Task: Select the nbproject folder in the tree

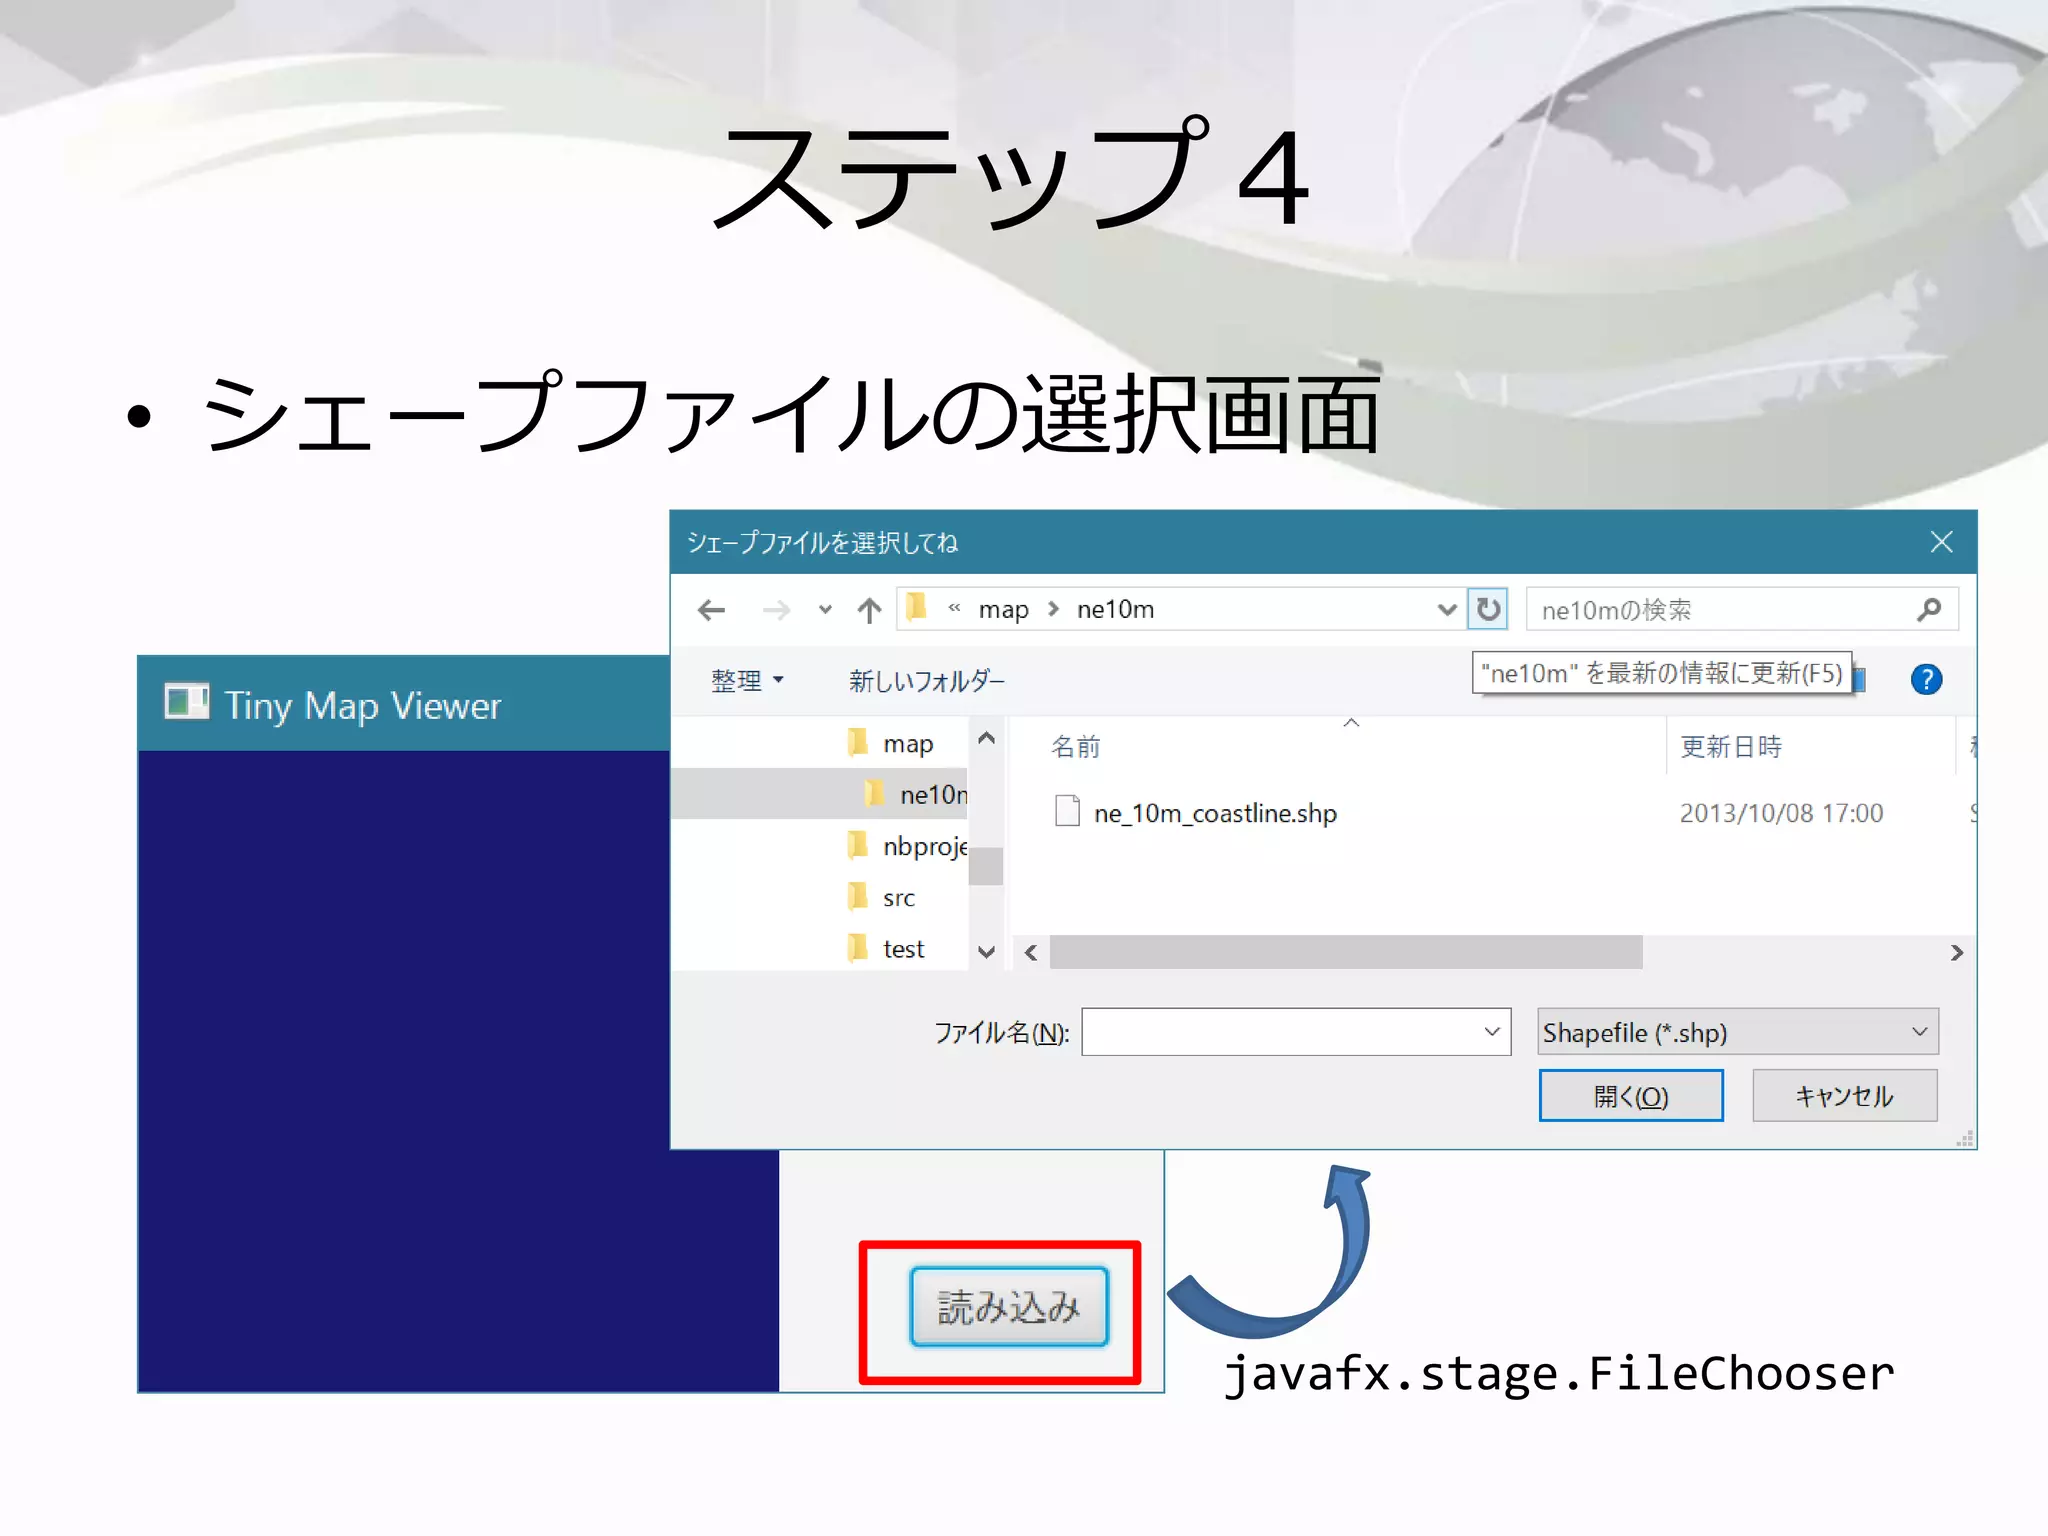Action: coord(907,846)
